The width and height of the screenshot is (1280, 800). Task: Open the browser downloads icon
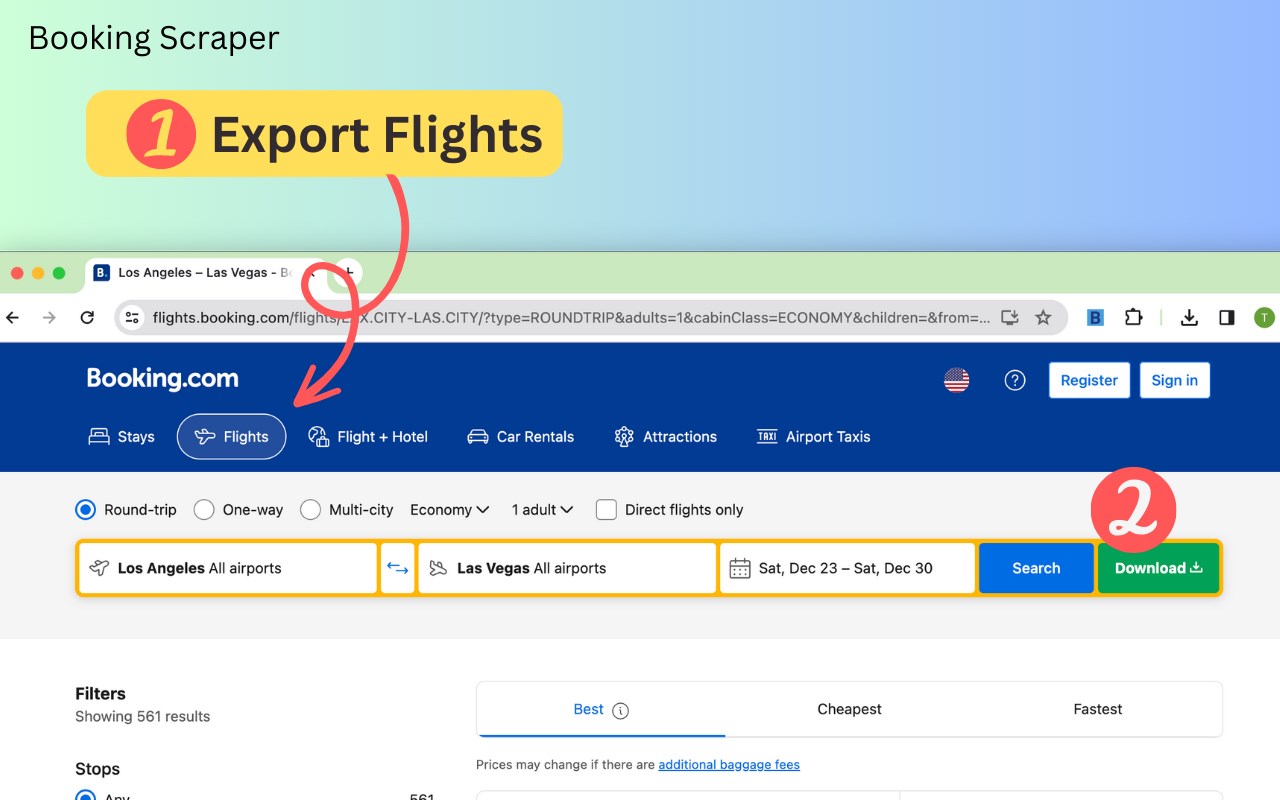coord(1189,318)
